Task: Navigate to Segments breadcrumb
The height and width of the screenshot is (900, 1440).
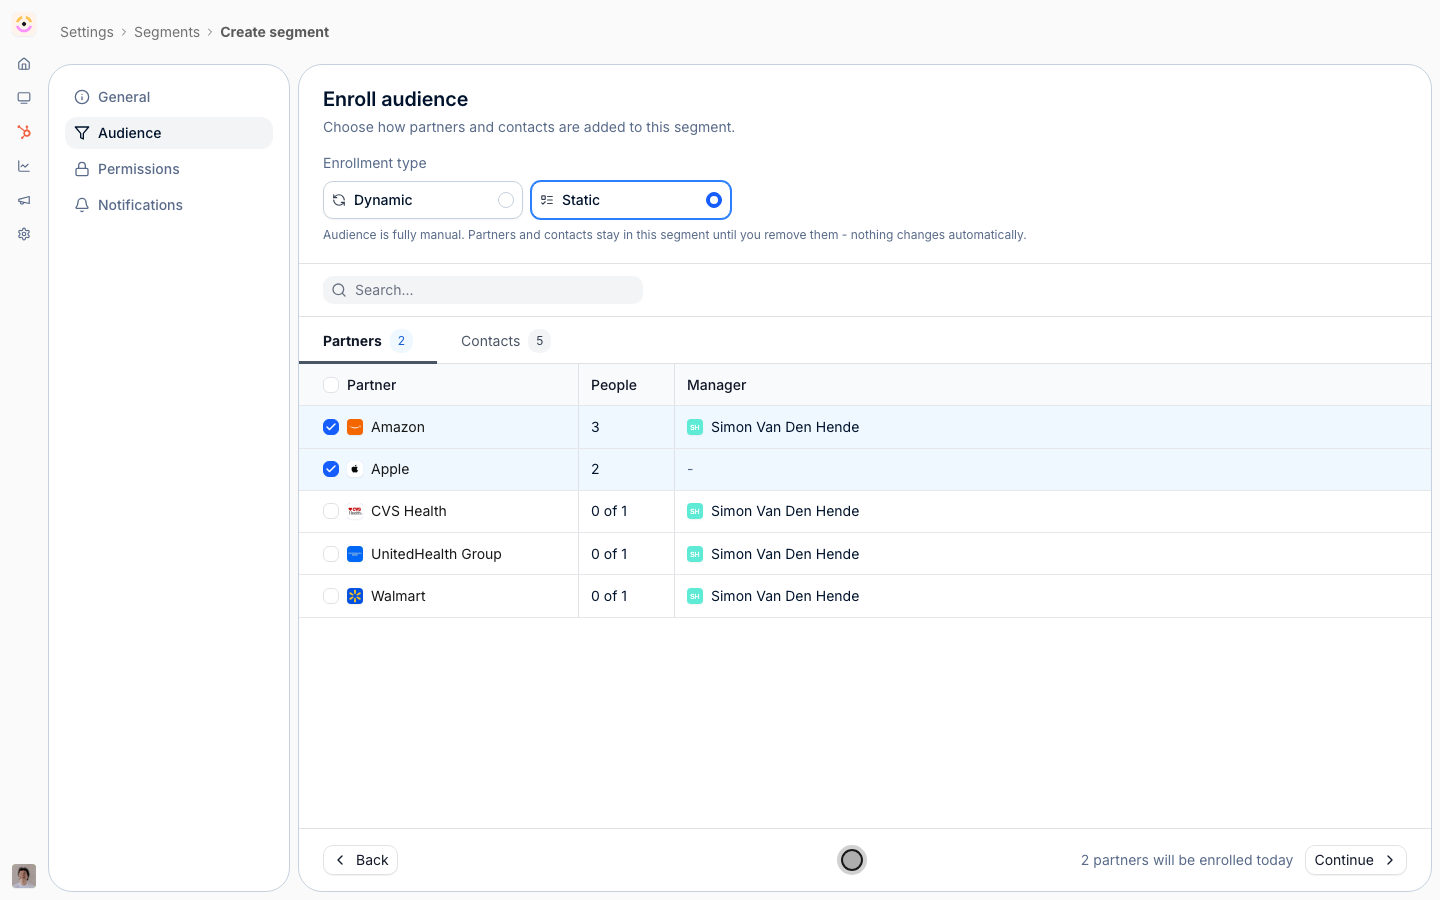Action: 167,32
